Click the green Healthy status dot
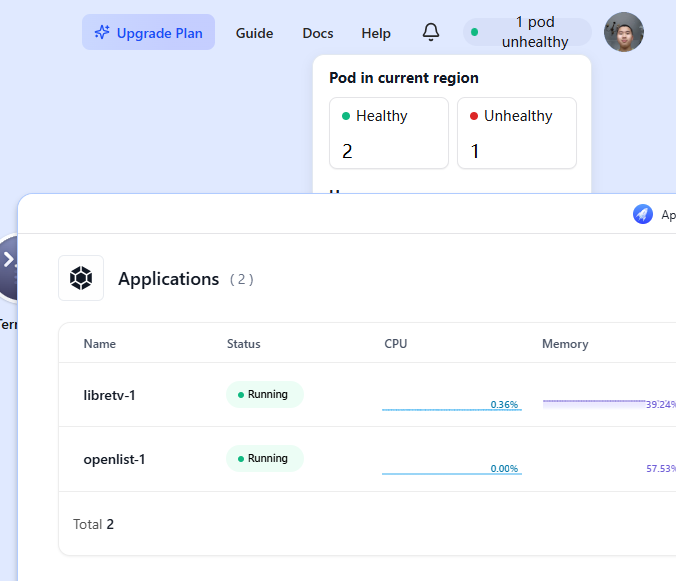This screenshot has width=676, height=581. coord(346,116)
